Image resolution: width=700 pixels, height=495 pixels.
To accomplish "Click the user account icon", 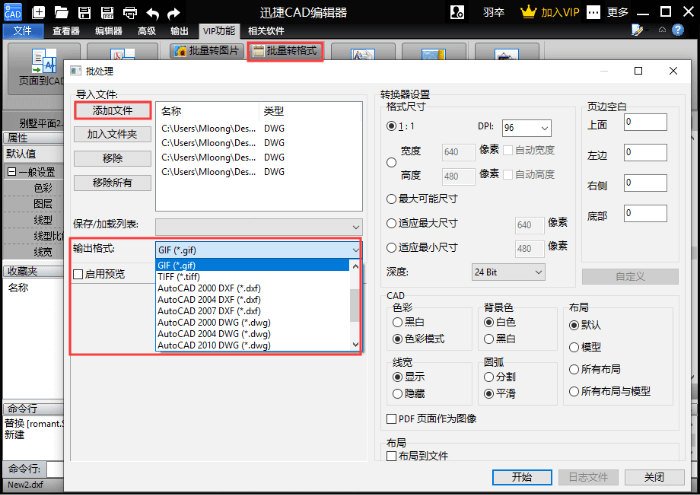I will [x=457, y=12].
